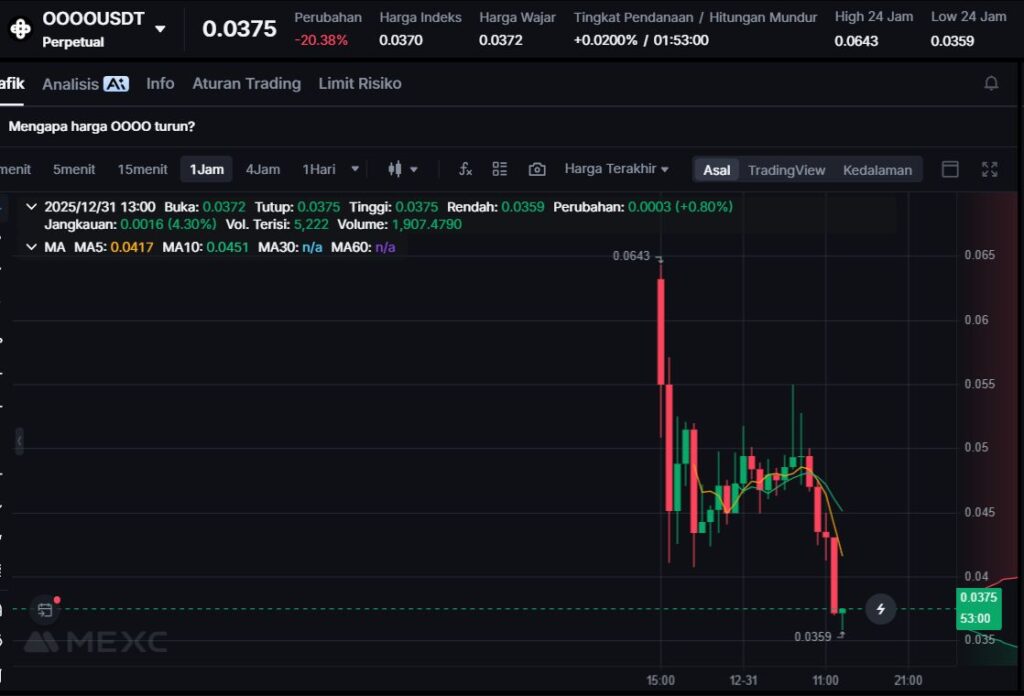The height and width of the screenshot is (696, 1024).
Task: Click the lightning quick-order button
Action: pyautogui.click(x=880, y=608)
